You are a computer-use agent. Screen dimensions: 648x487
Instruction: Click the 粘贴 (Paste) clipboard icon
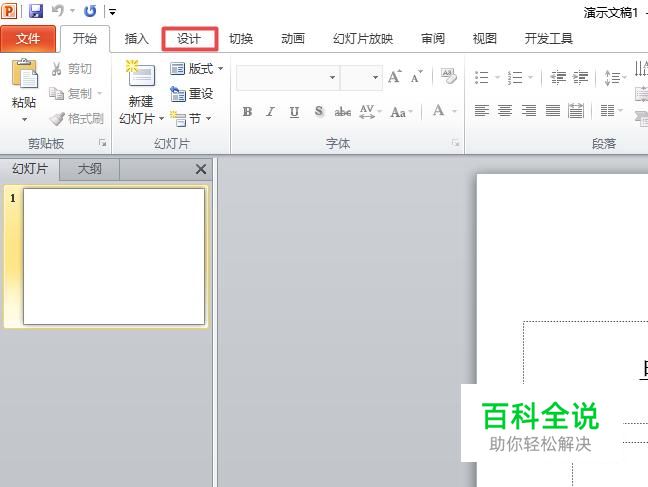24,74
